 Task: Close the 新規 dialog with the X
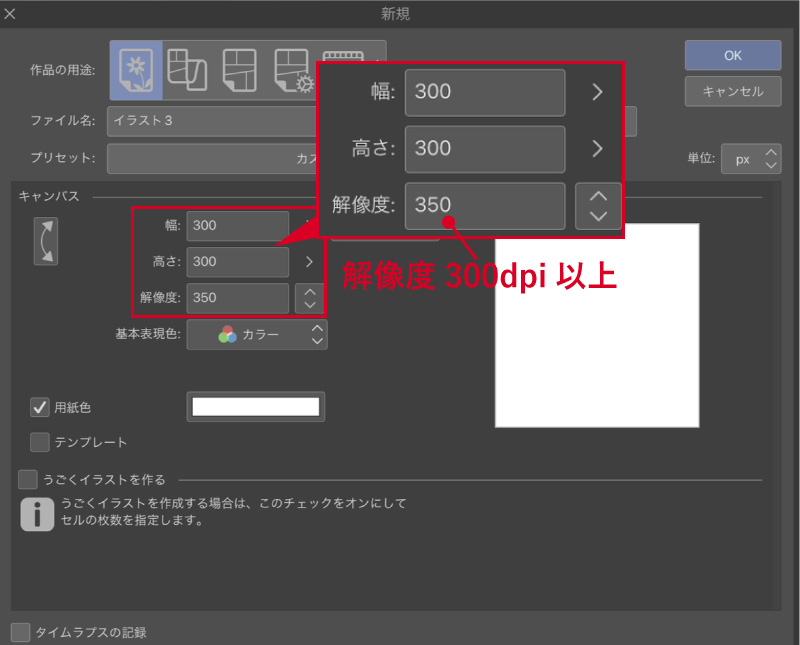[x=10, y=14]
